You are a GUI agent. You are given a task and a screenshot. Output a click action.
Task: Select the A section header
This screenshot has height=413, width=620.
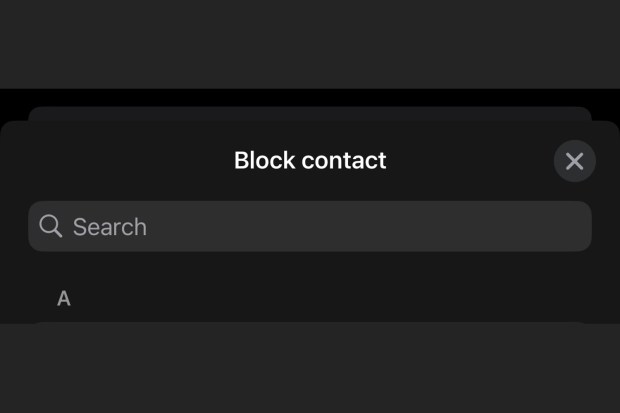point(64,298)
